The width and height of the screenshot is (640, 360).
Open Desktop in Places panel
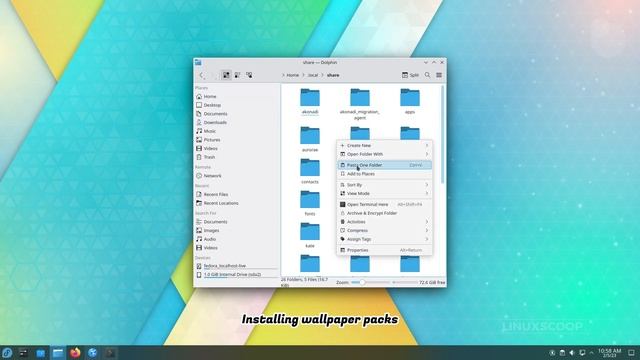point(237,105)
